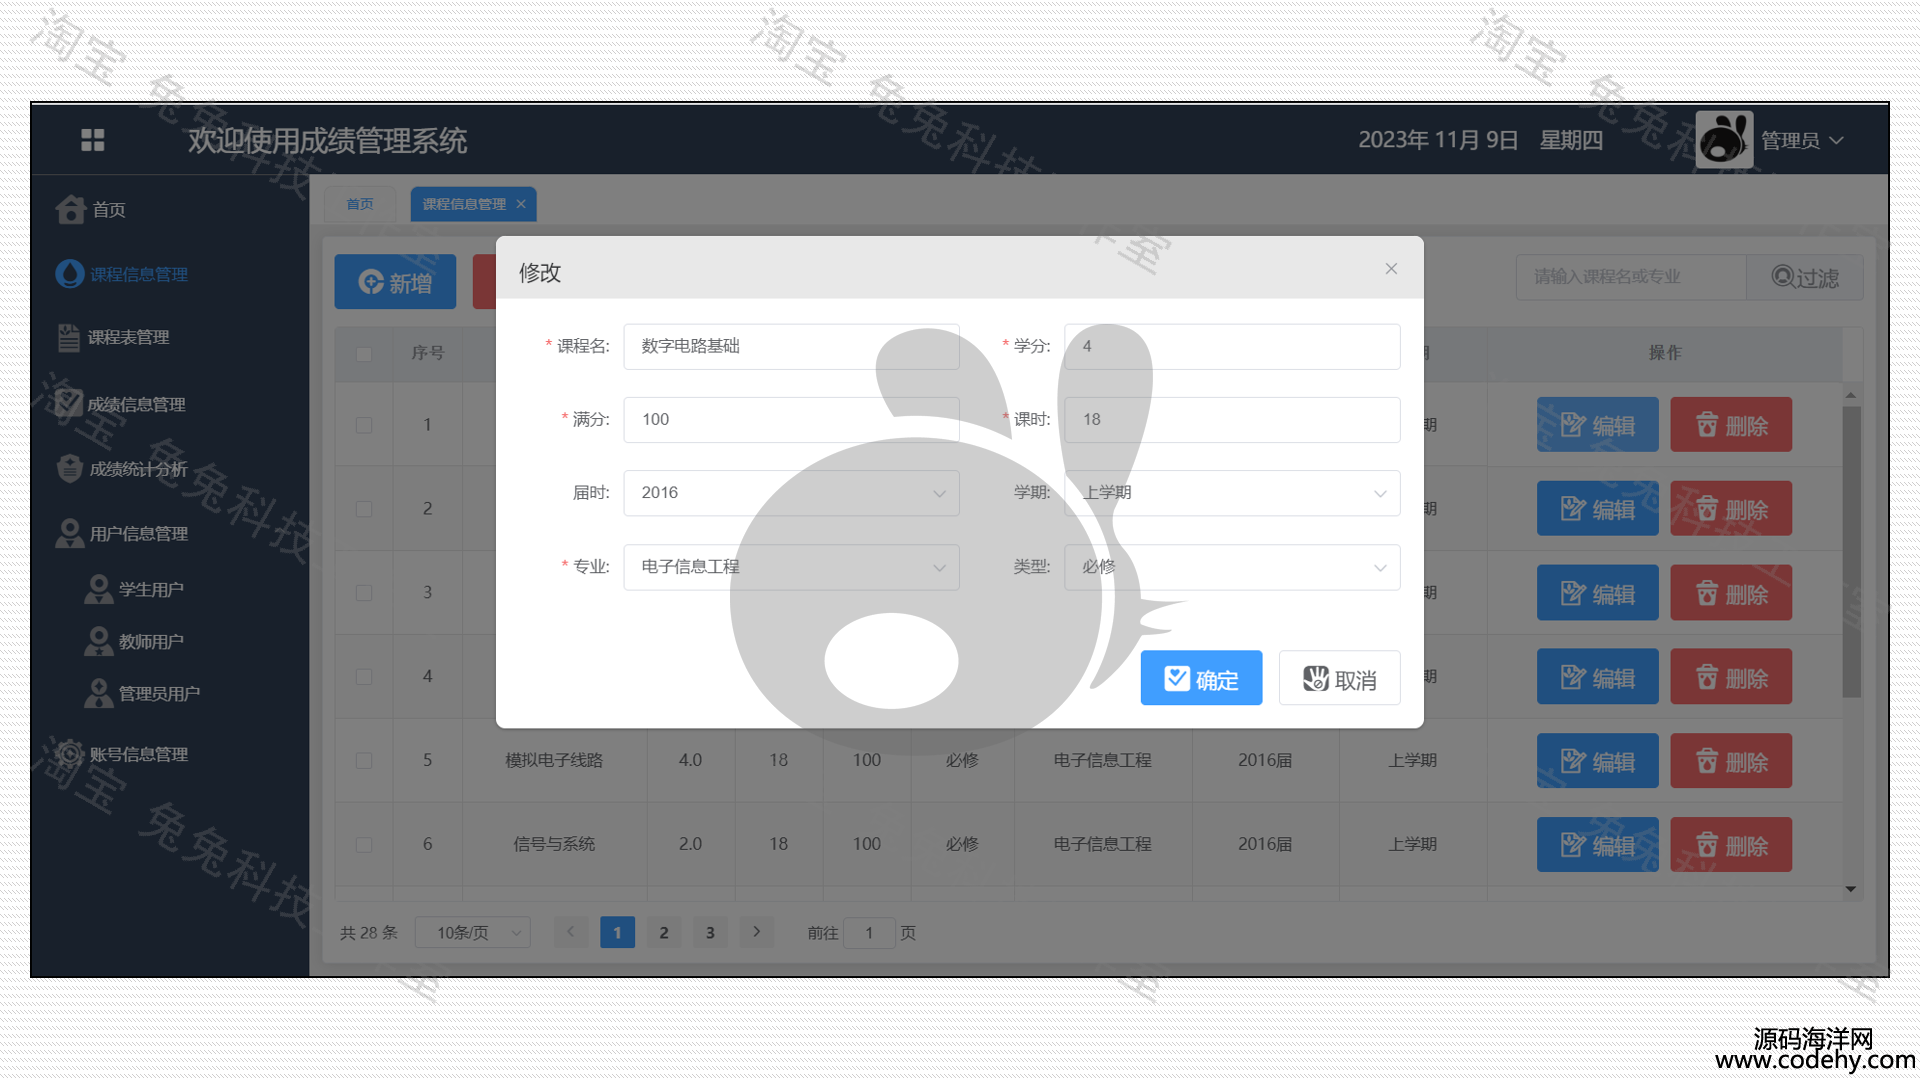Click the 课程名 input field
This screenshot has height=1080, width=1920.
791,346
